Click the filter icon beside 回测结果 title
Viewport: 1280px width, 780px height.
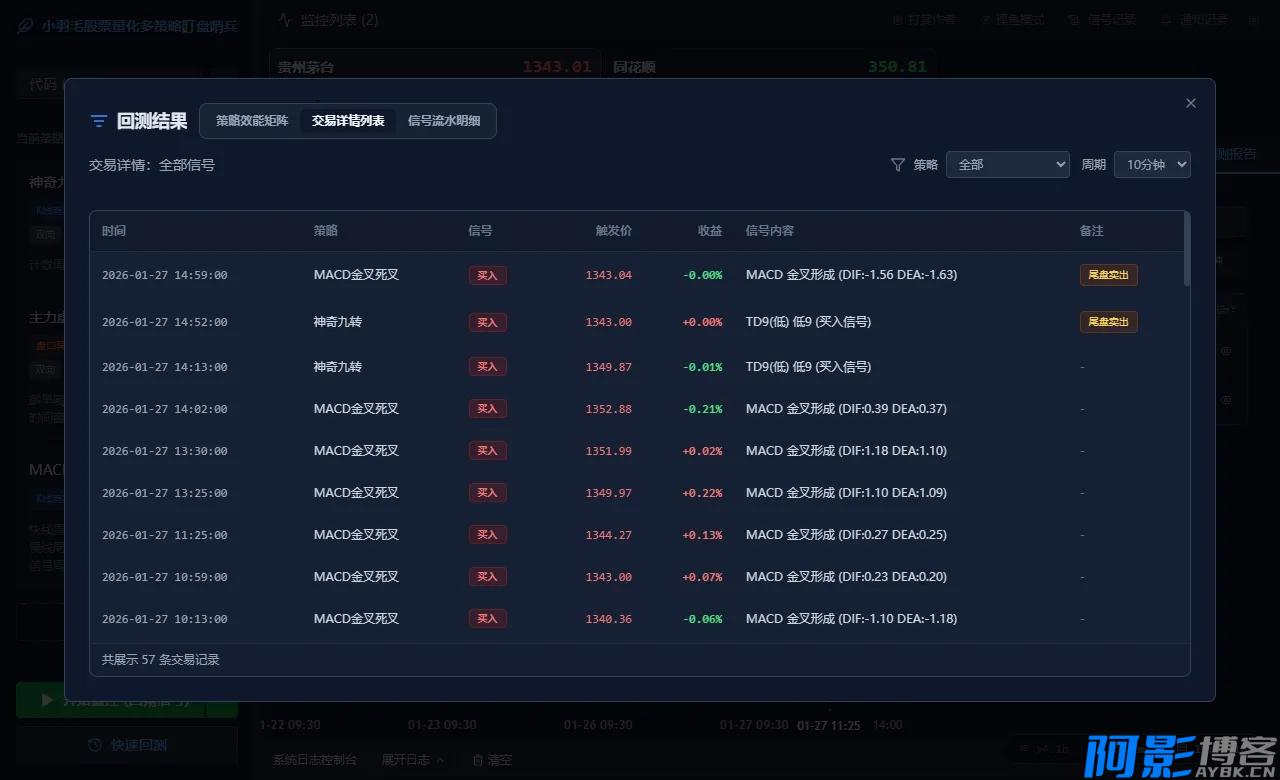click(97, 121)
